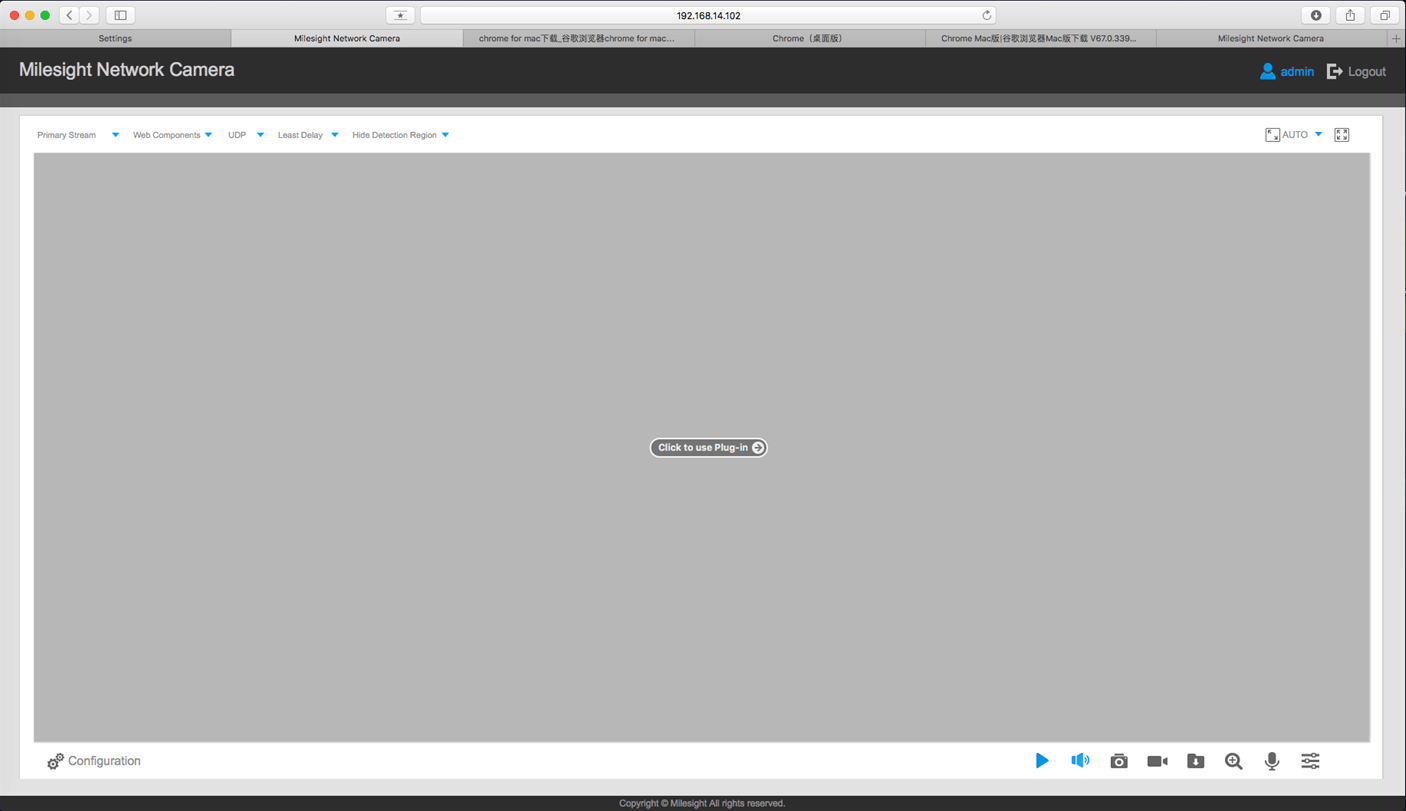The image size is (1406, 811).
Task: Select the first Milesight Network Camera tab
Action: pos(347,38)
